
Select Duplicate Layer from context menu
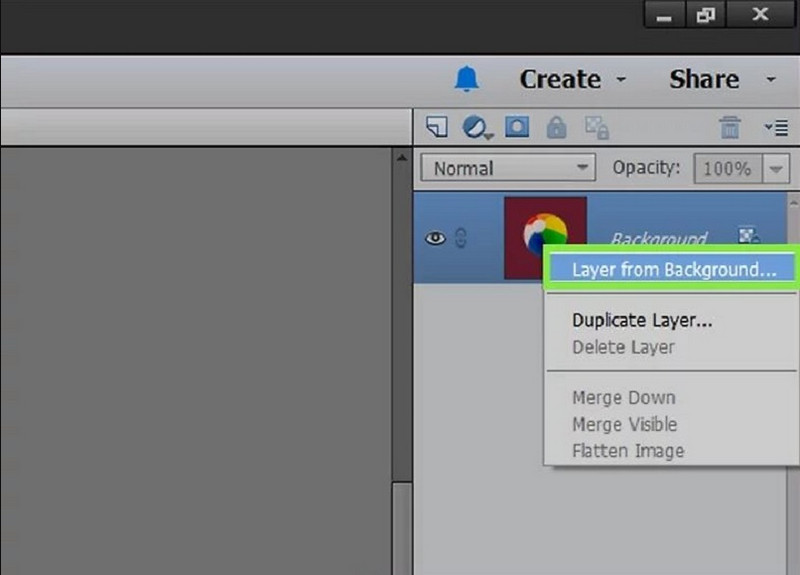click(x=642, y=321)
